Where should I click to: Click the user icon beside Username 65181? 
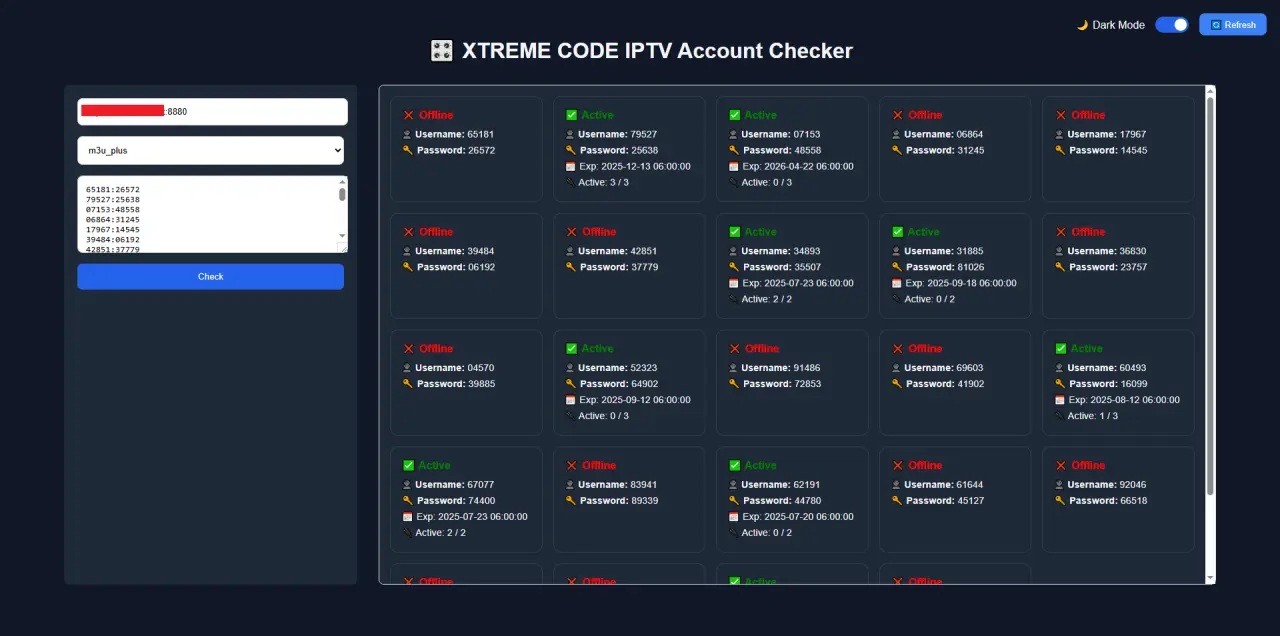(407, 134)
